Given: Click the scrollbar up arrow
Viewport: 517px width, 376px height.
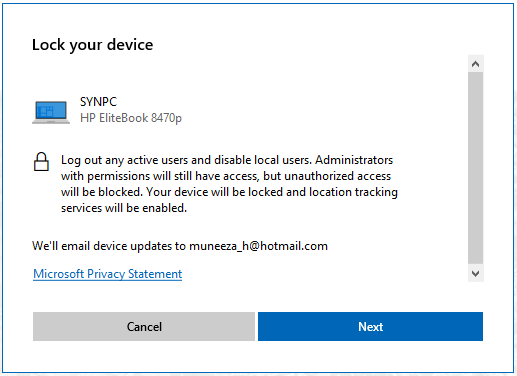Looking at the screenshot, I should pos(475,64).
